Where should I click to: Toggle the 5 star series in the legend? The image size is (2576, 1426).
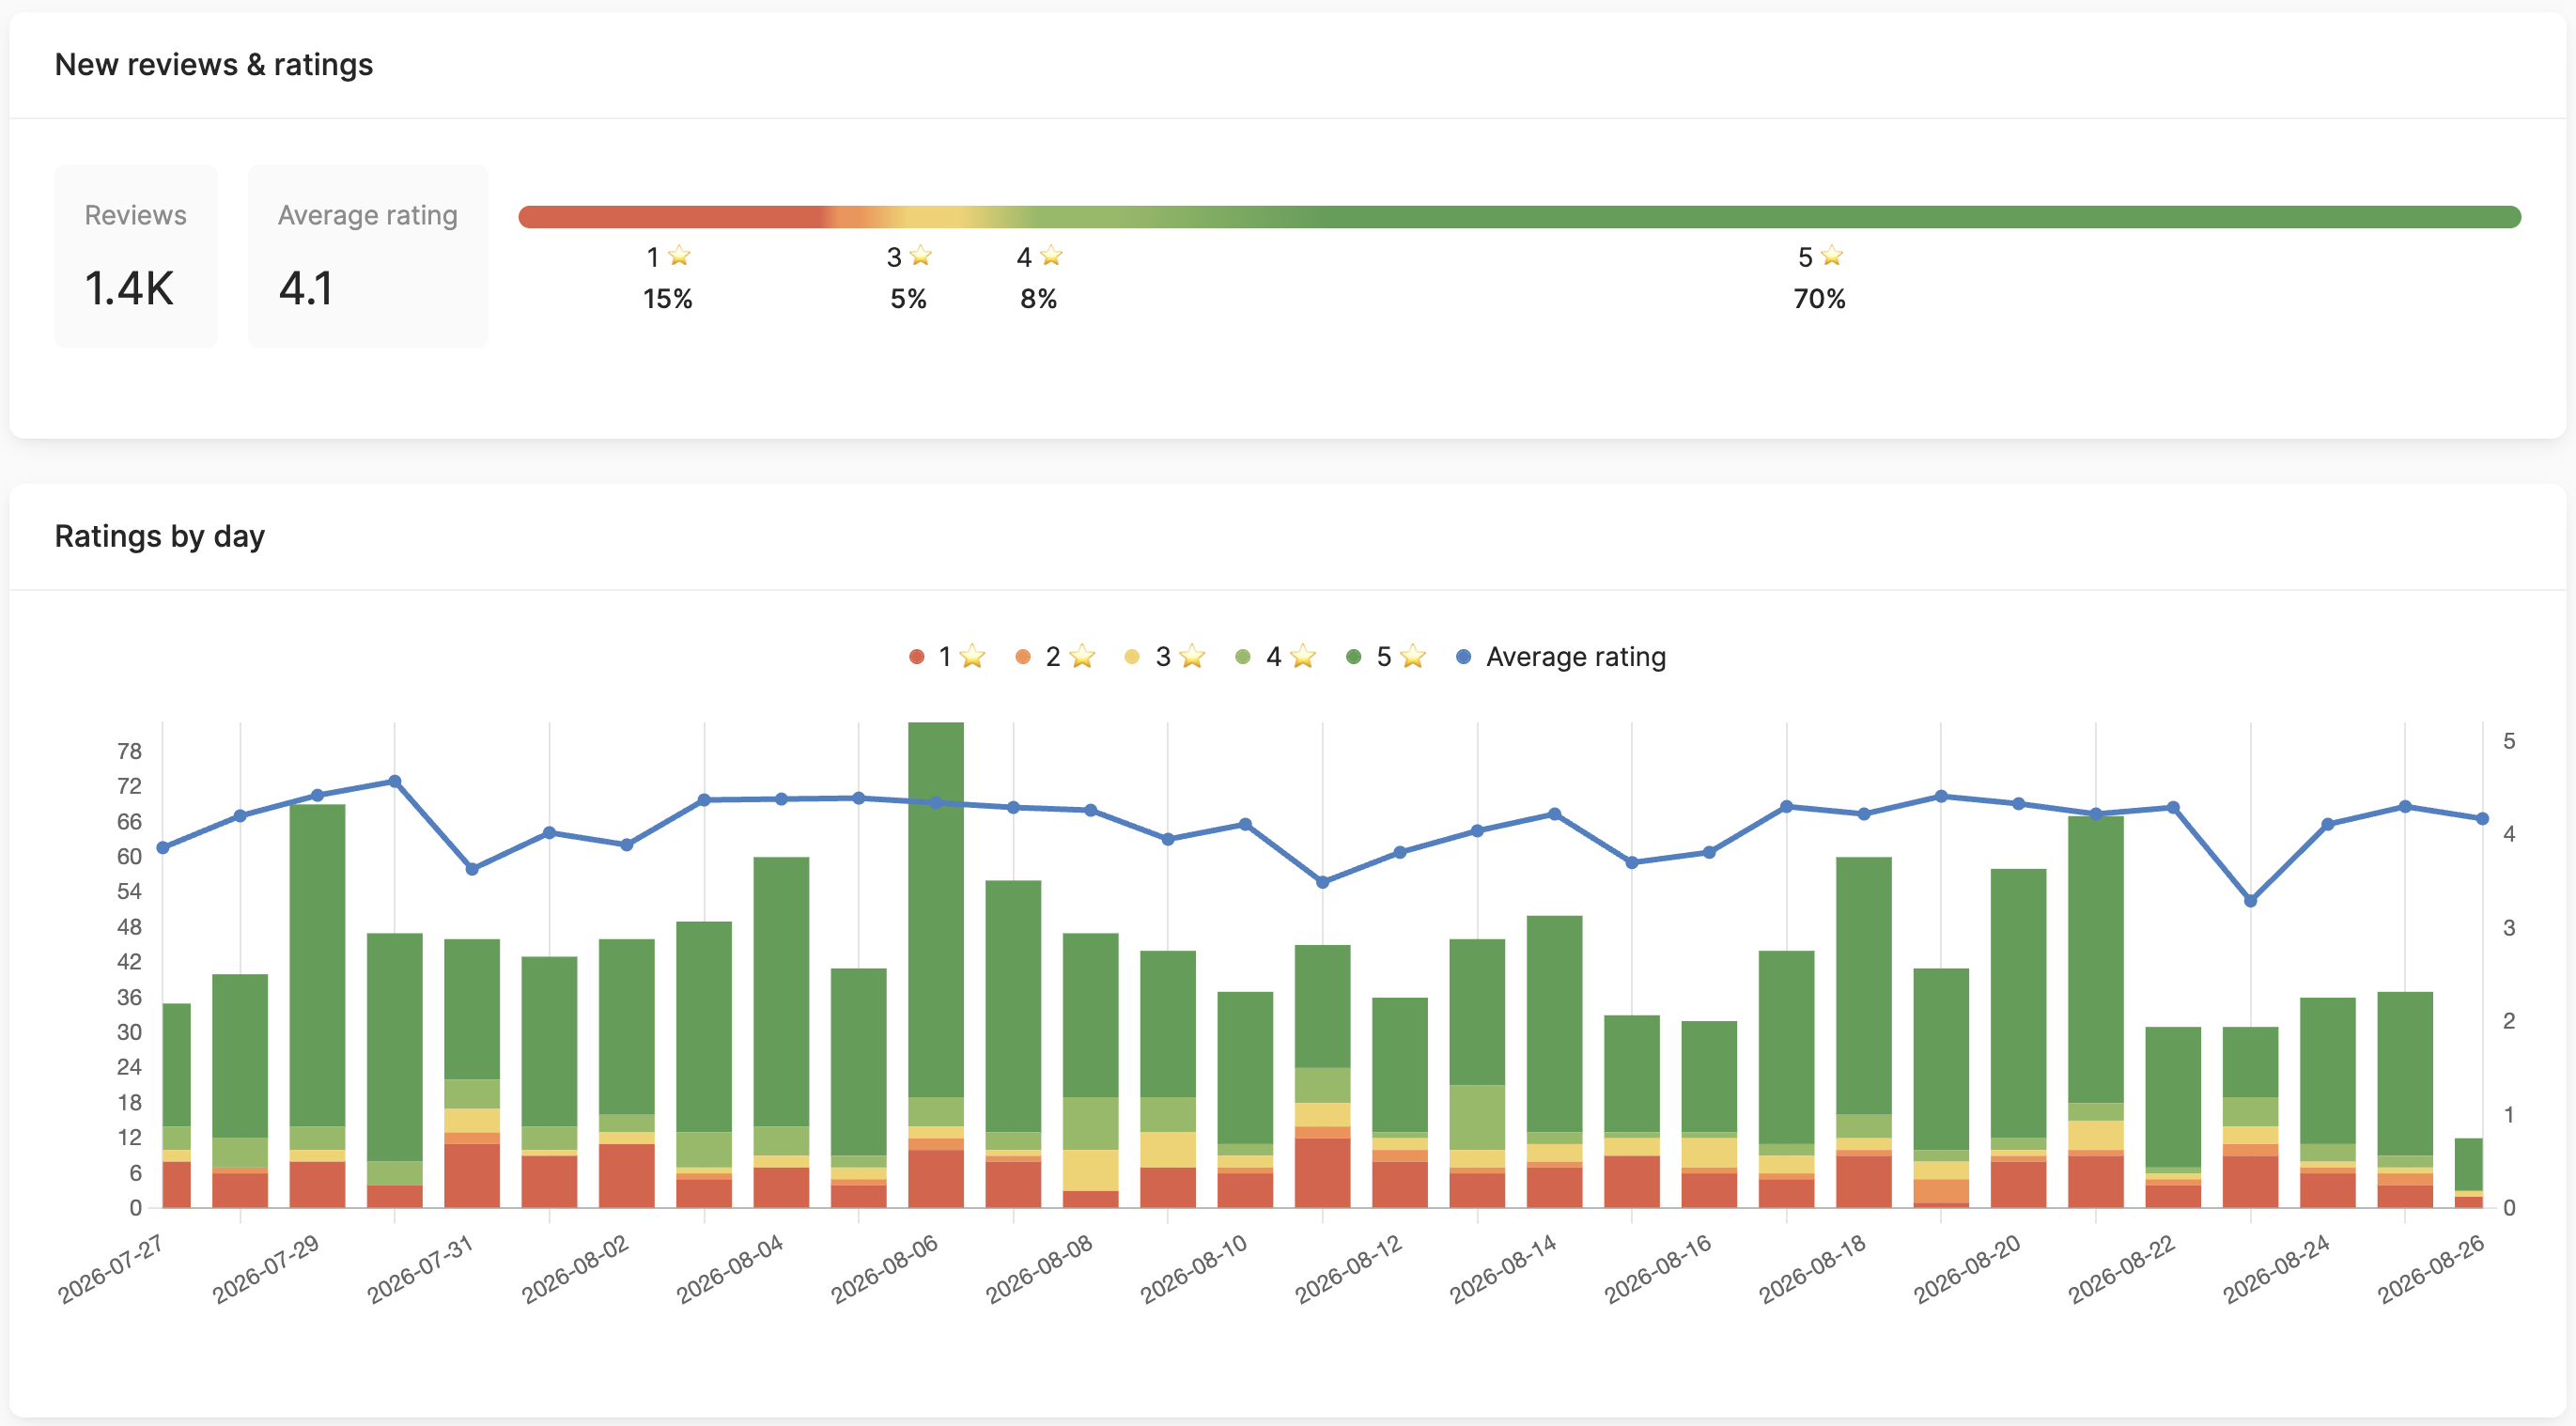[1386, 657]
